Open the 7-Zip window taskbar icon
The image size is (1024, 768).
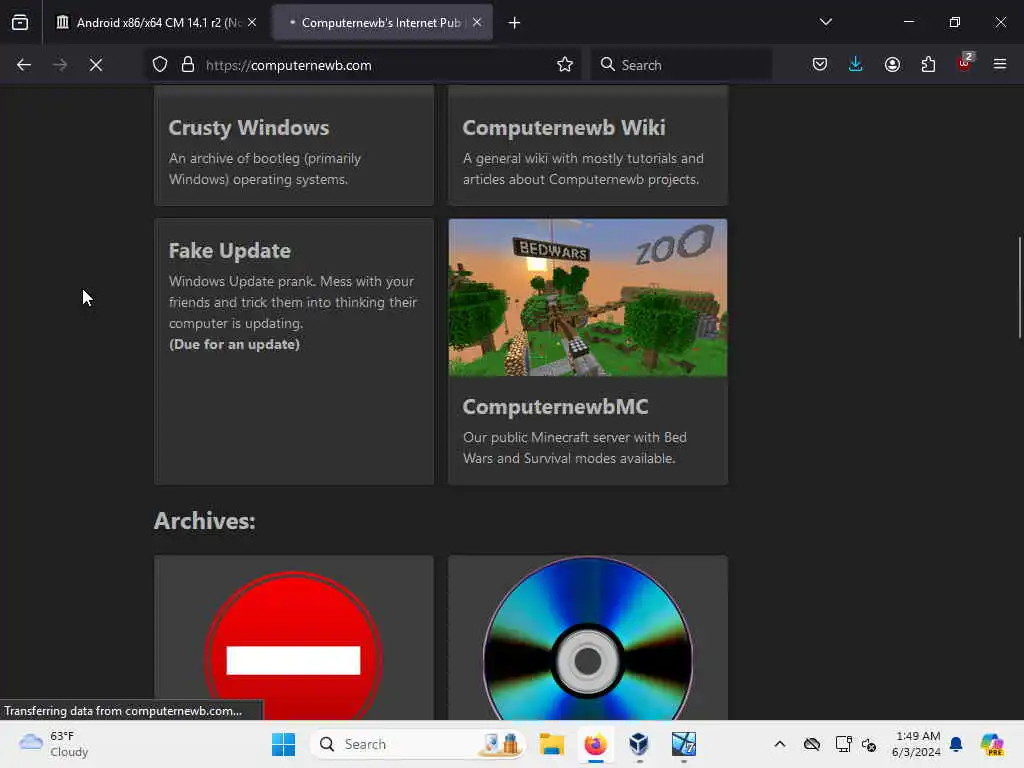coord(683,744)
